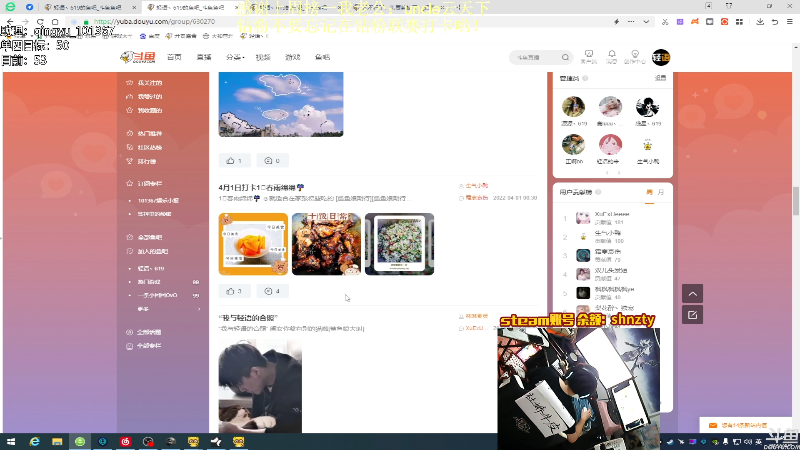Click the page vertical scrollbar thumb
The image size is (800, 450).
795,201
